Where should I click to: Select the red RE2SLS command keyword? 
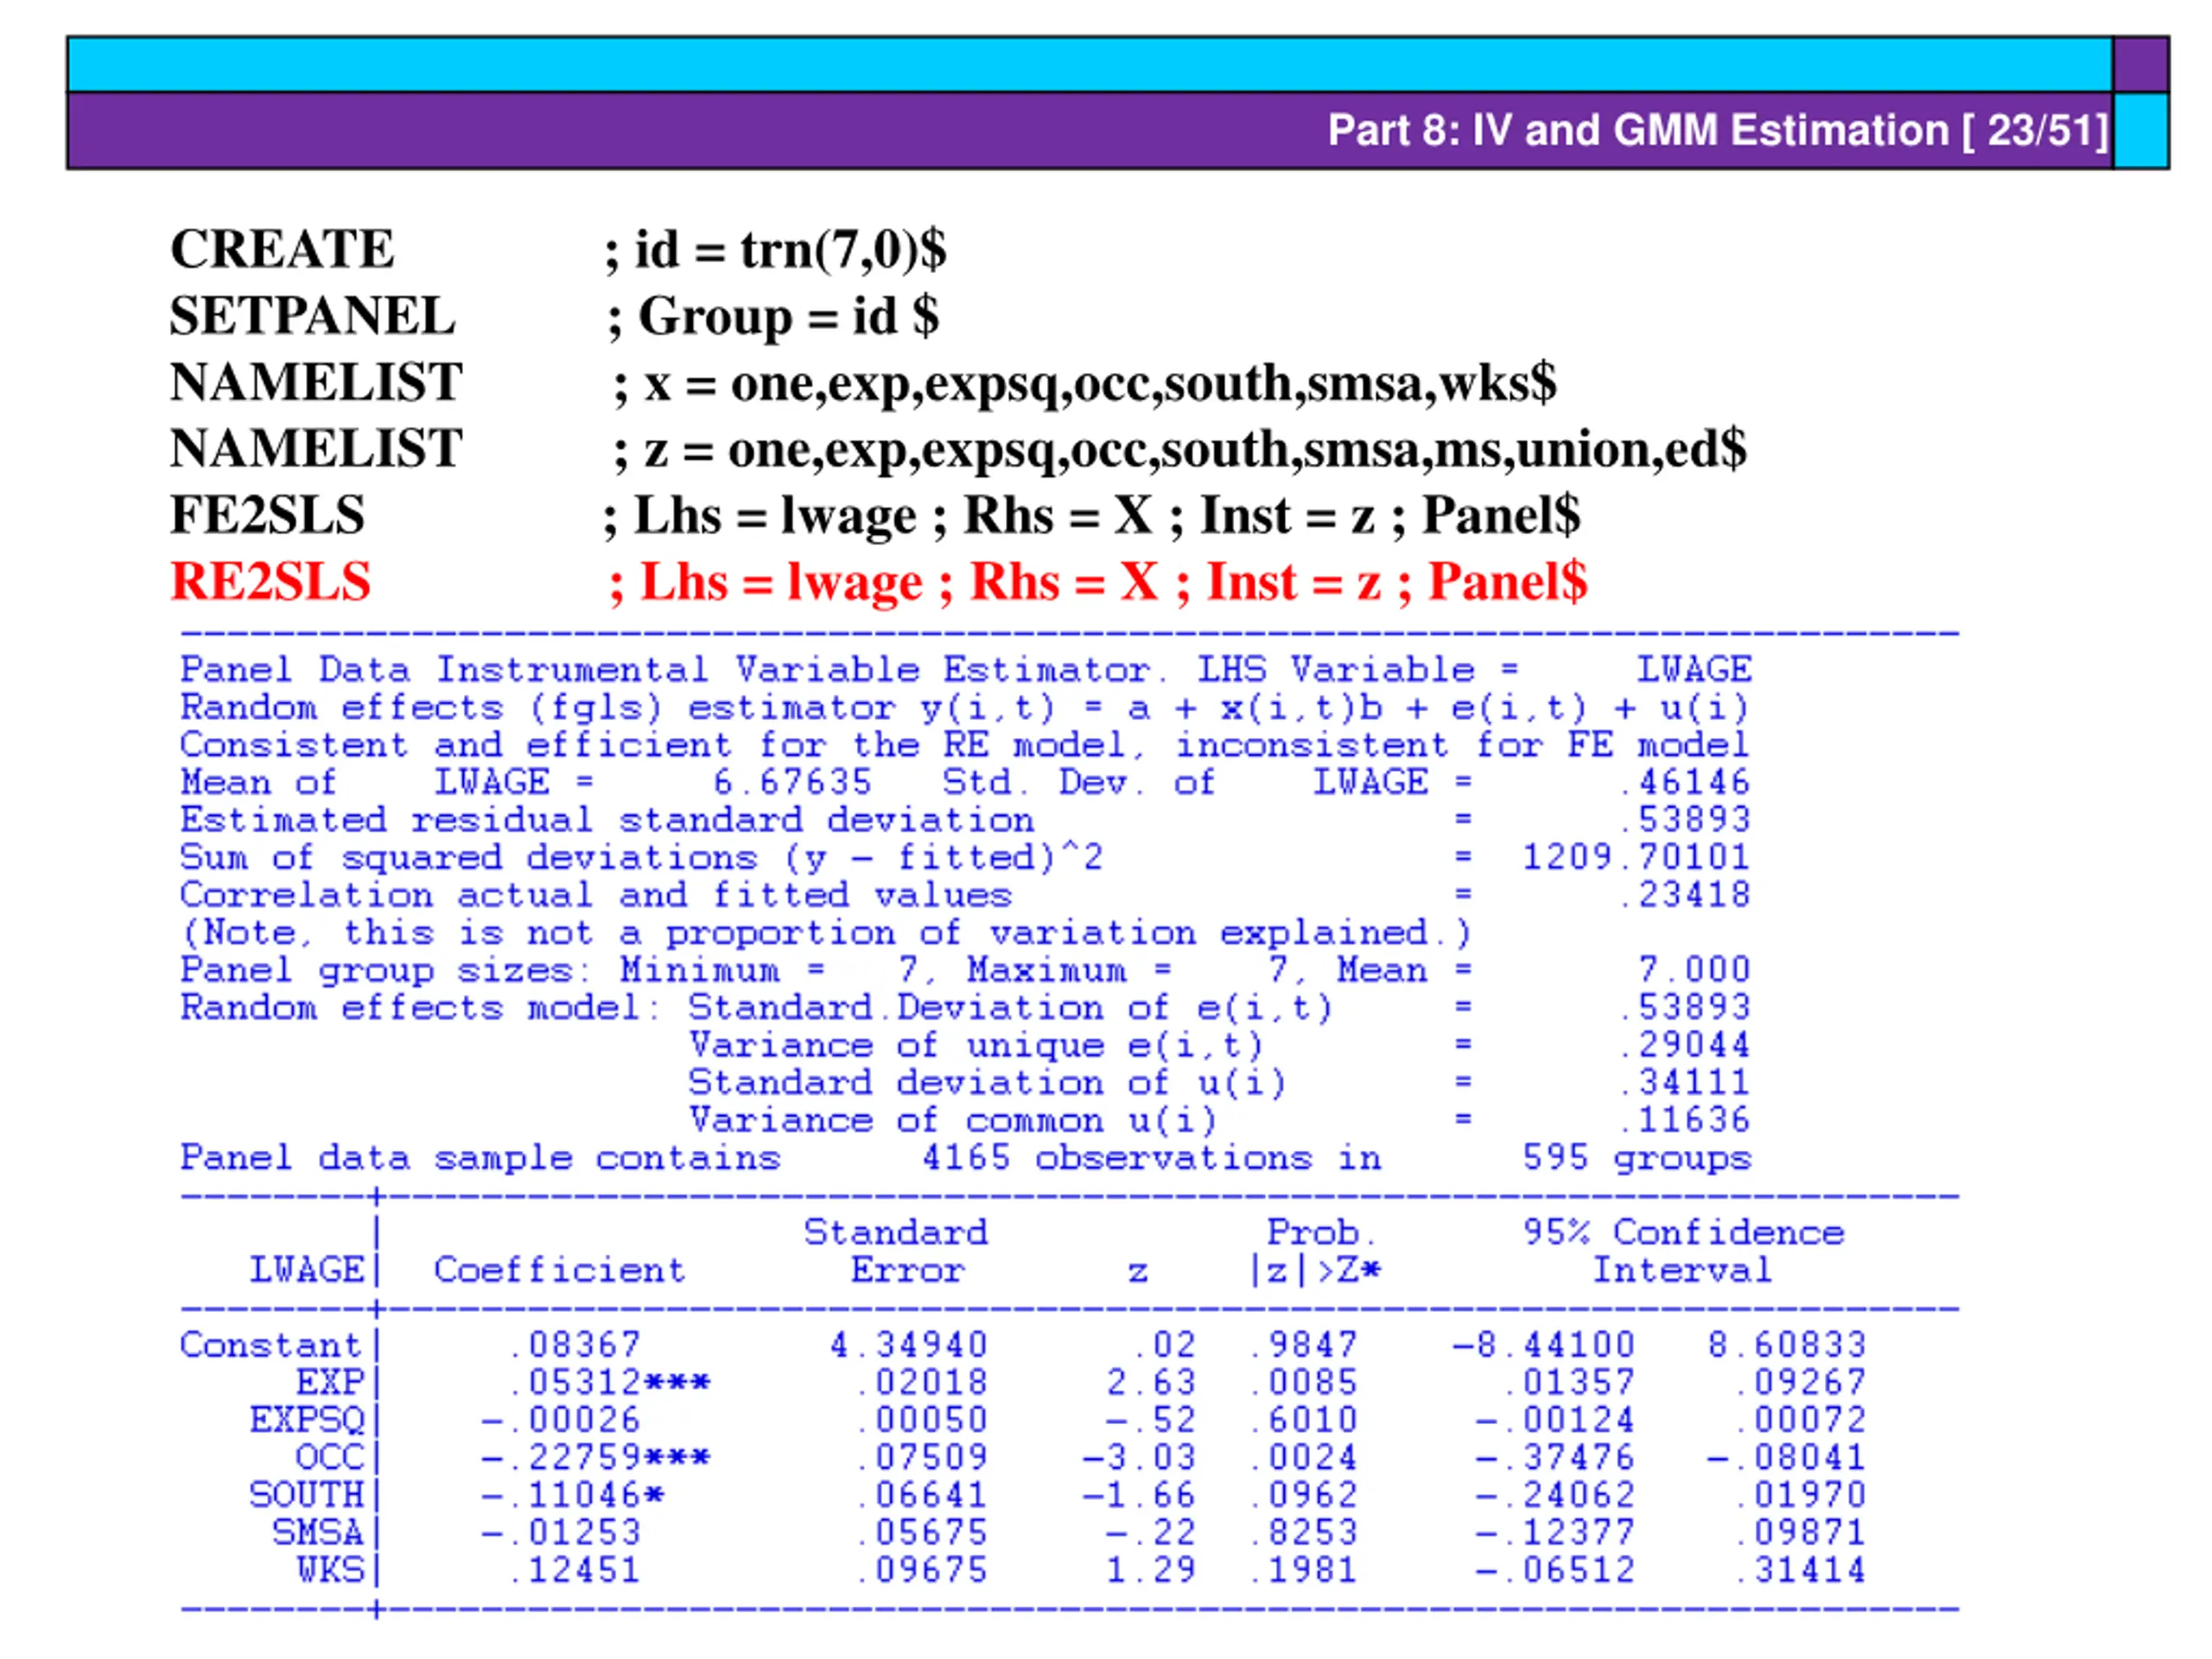coord(271,582)
